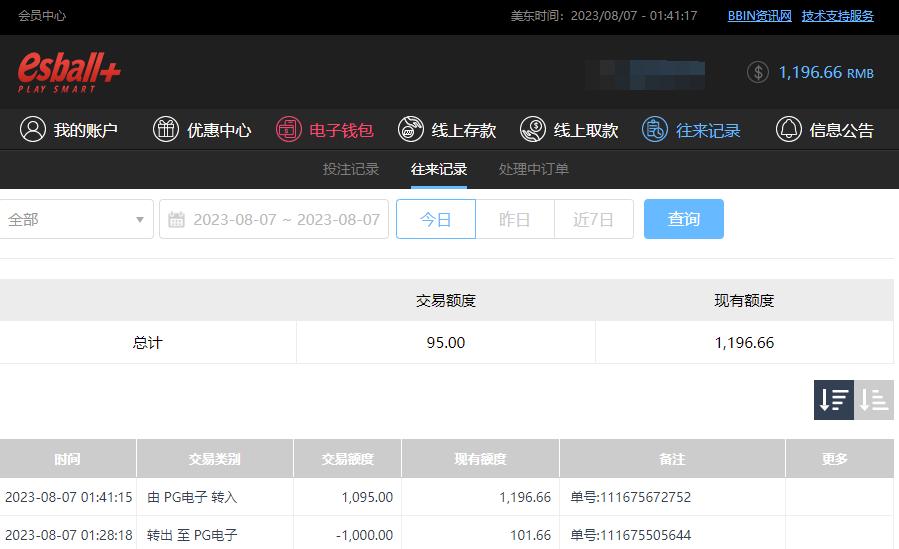The height and width of the screenshot is (549, 899).
Task: Click the 交易类别 column header
Action: [215, 458]
